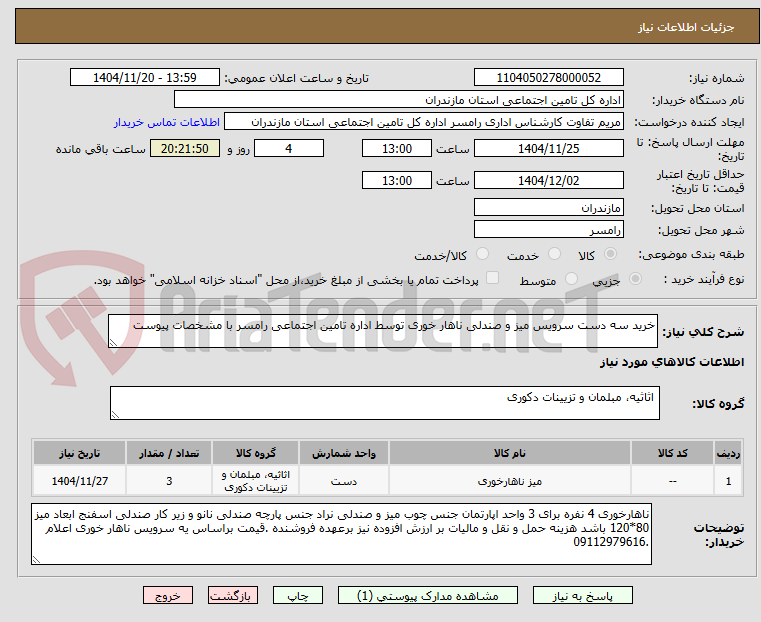Click the تعداد / مقدار column header
761x622 pixels.
[x=168, y=453]
